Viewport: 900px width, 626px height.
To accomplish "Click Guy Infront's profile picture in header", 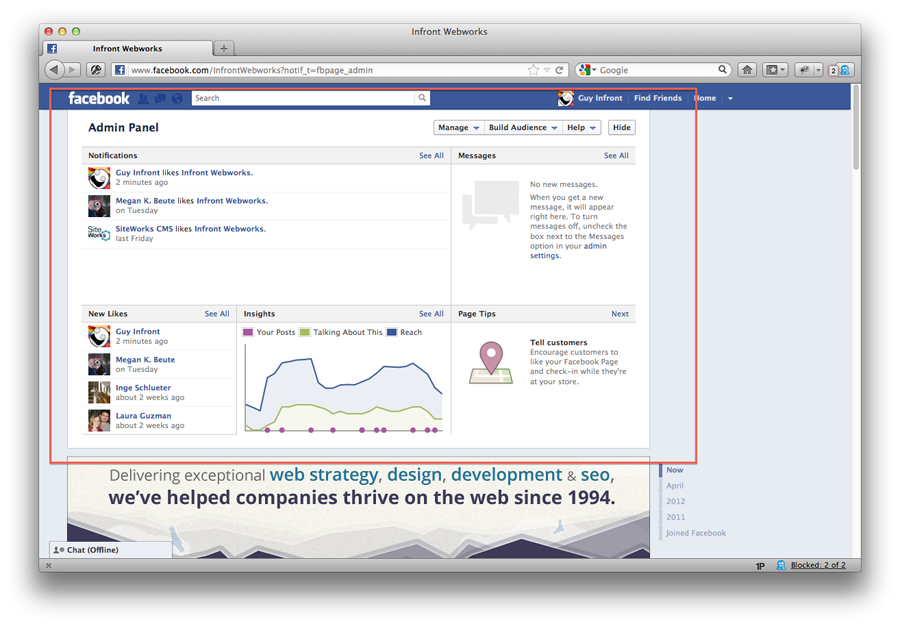I will tap(565, 98).
